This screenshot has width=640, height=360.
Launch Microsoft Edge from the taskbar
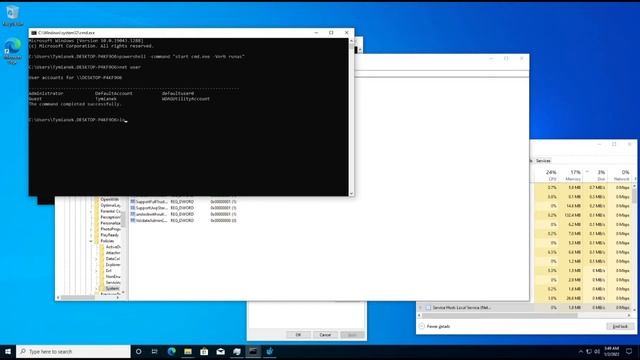(171, 351)
